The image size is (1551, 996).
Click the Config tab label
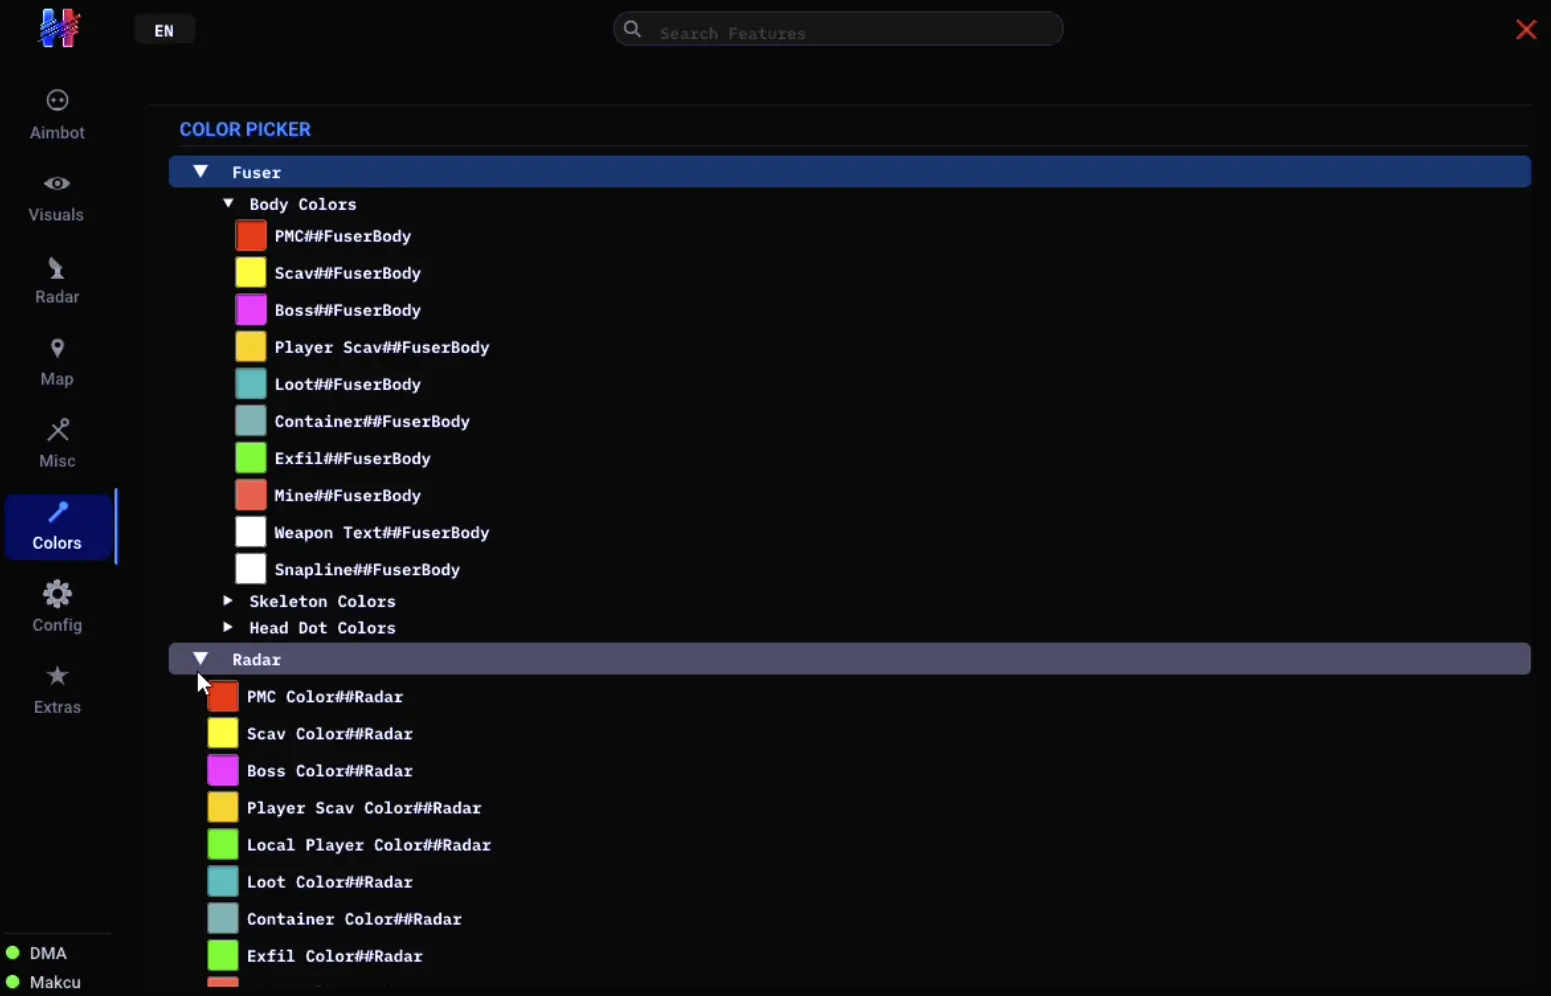pyautogui.click(x=57, y=625)
